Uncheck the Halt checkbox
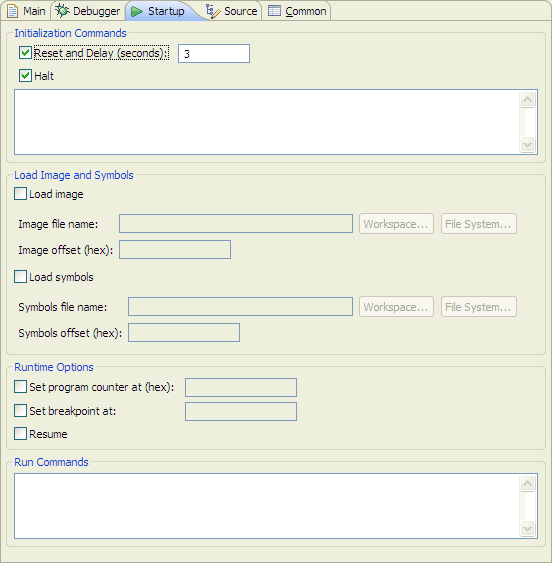552x563 pixels. point(25,76)
